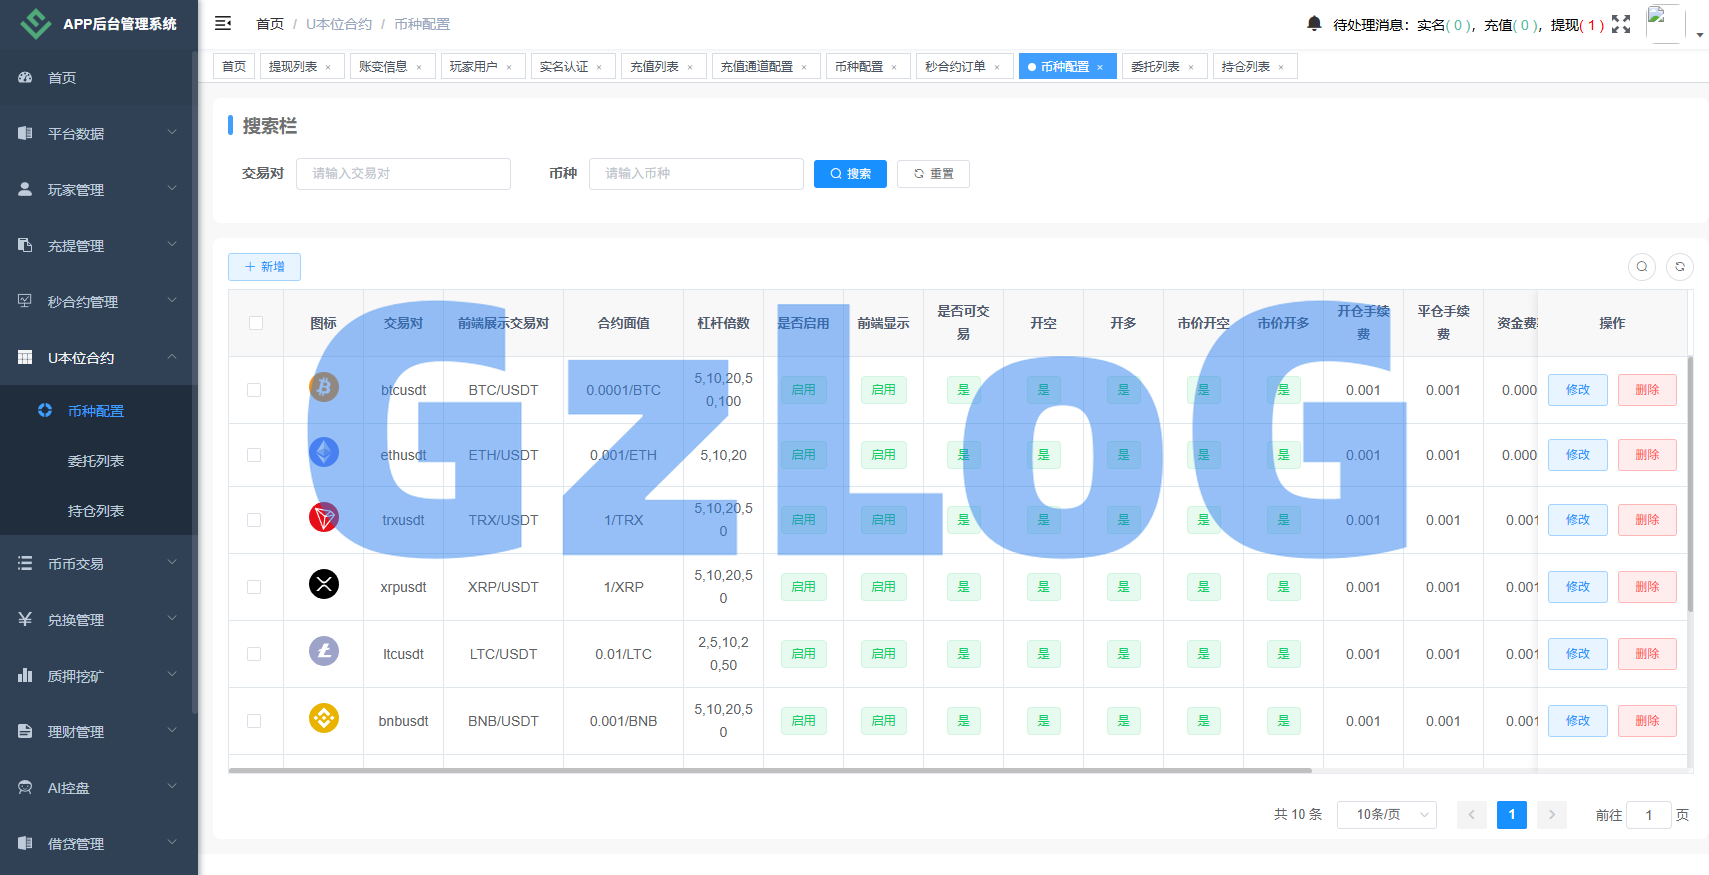Image resolution: width=1709 pixels, height=875 pixels.
Task: Toggle fullscreen mode icon
Action: [1621, 24]
